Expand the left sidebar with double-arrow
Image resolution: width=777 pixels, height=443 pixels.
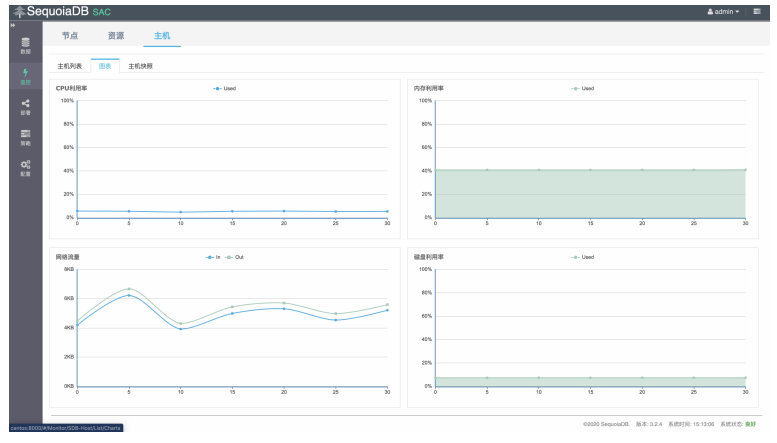click(x=13, y=25)
